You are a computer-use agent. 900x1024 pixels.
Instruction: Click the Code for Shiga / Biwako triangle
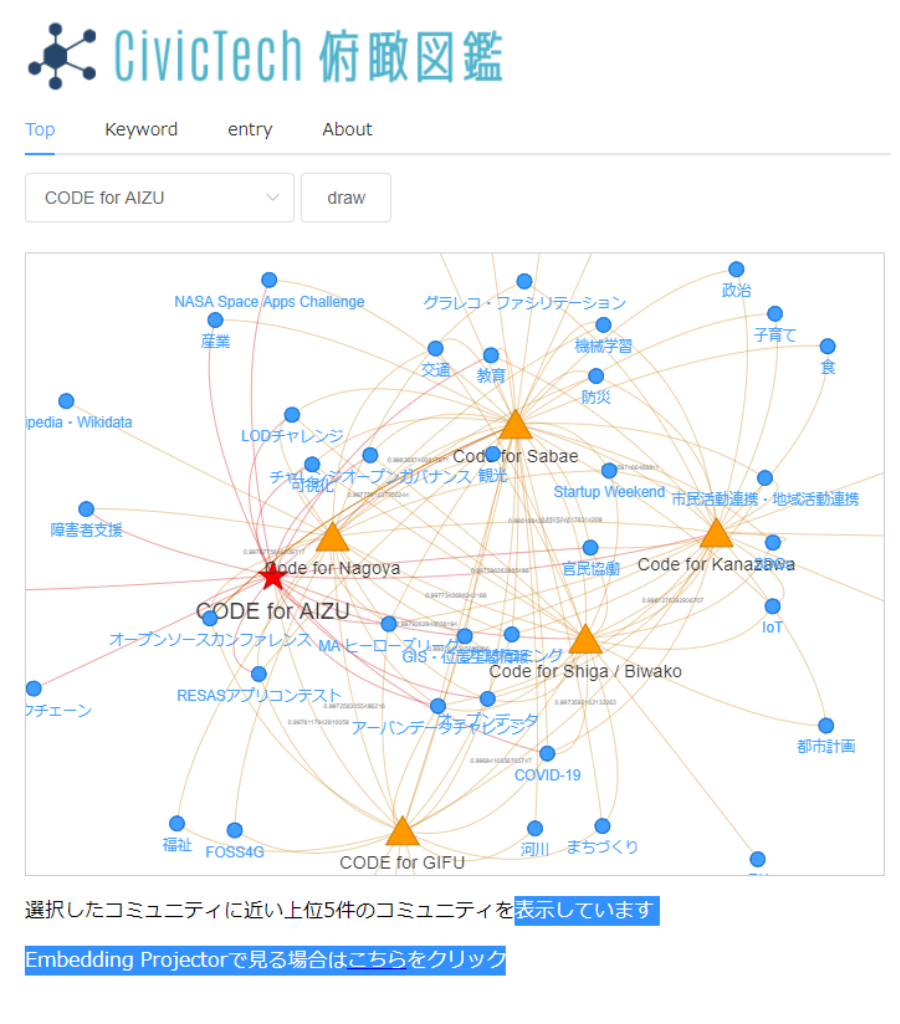click(x=585, y=639)
